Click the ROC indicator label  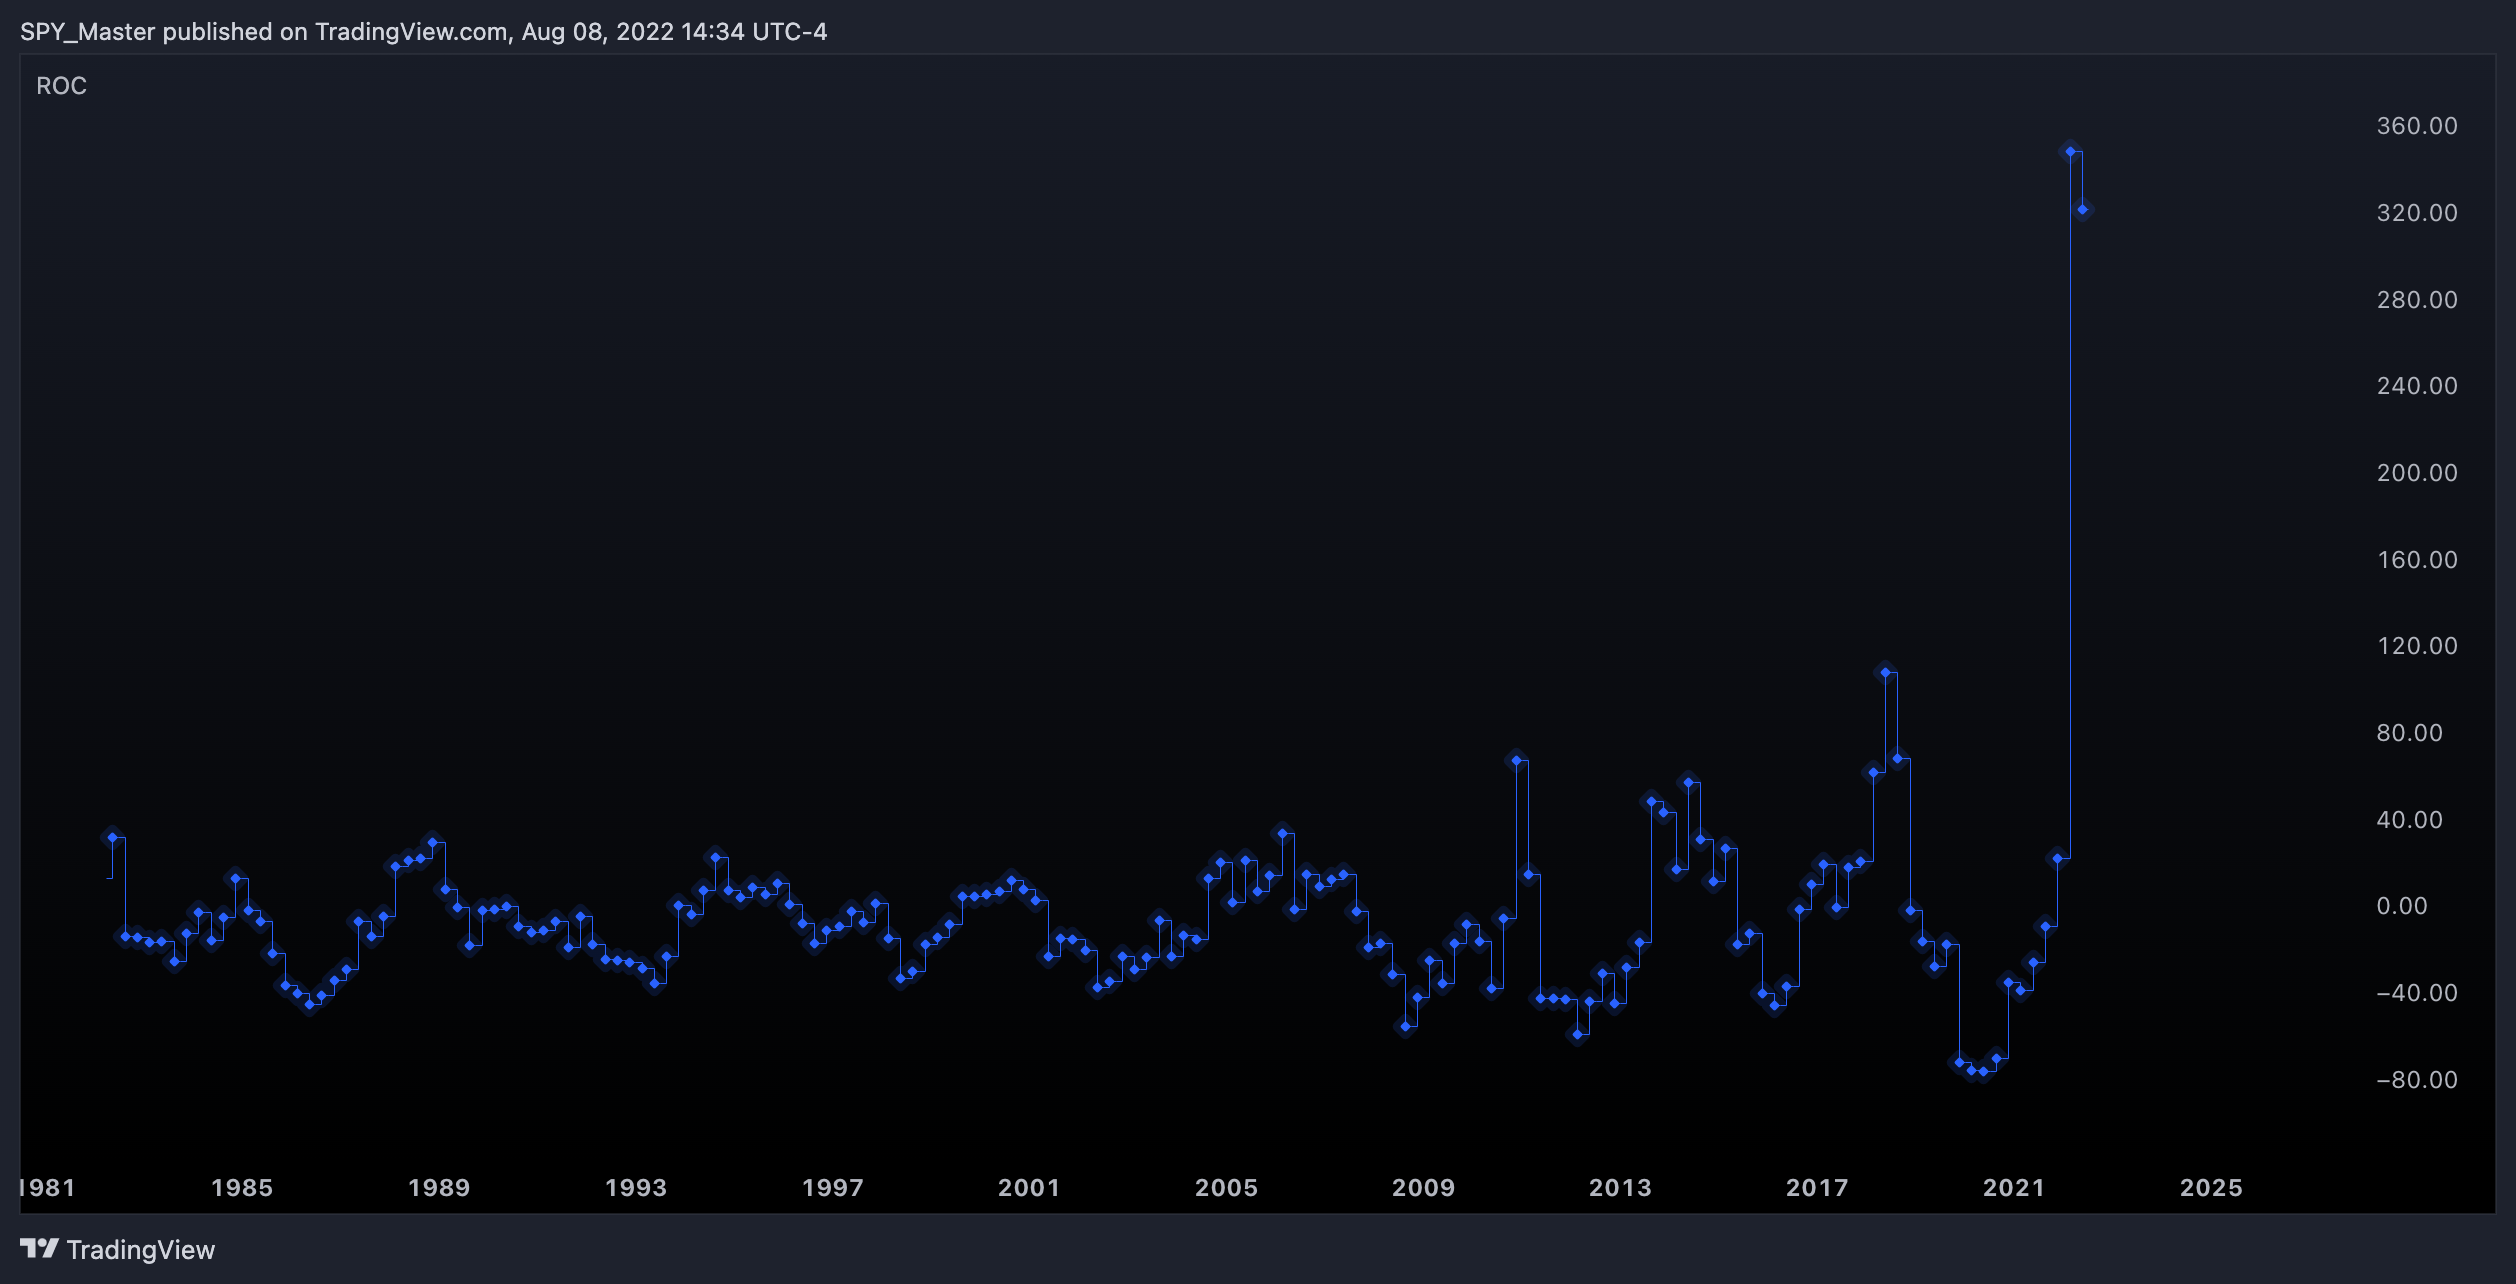coord(61,86)
